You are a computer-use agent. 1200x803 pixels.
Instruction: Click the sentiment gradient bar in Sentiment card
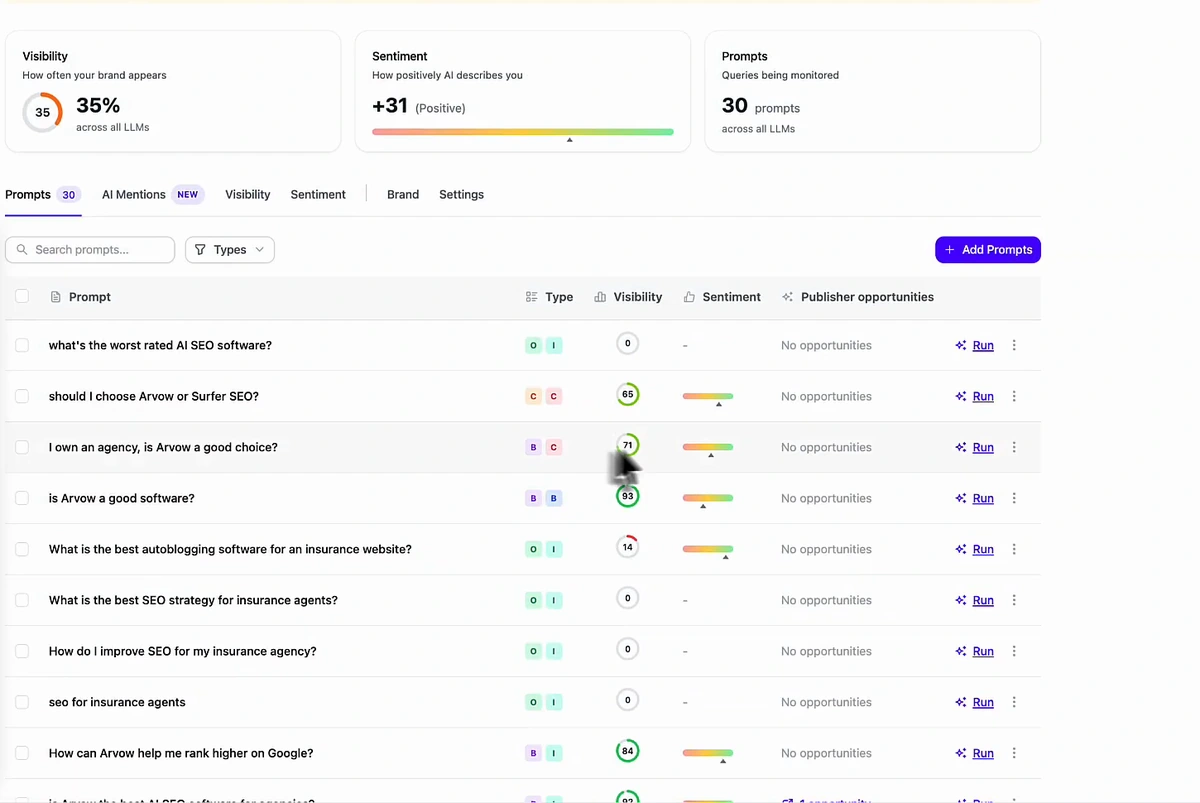523,131
